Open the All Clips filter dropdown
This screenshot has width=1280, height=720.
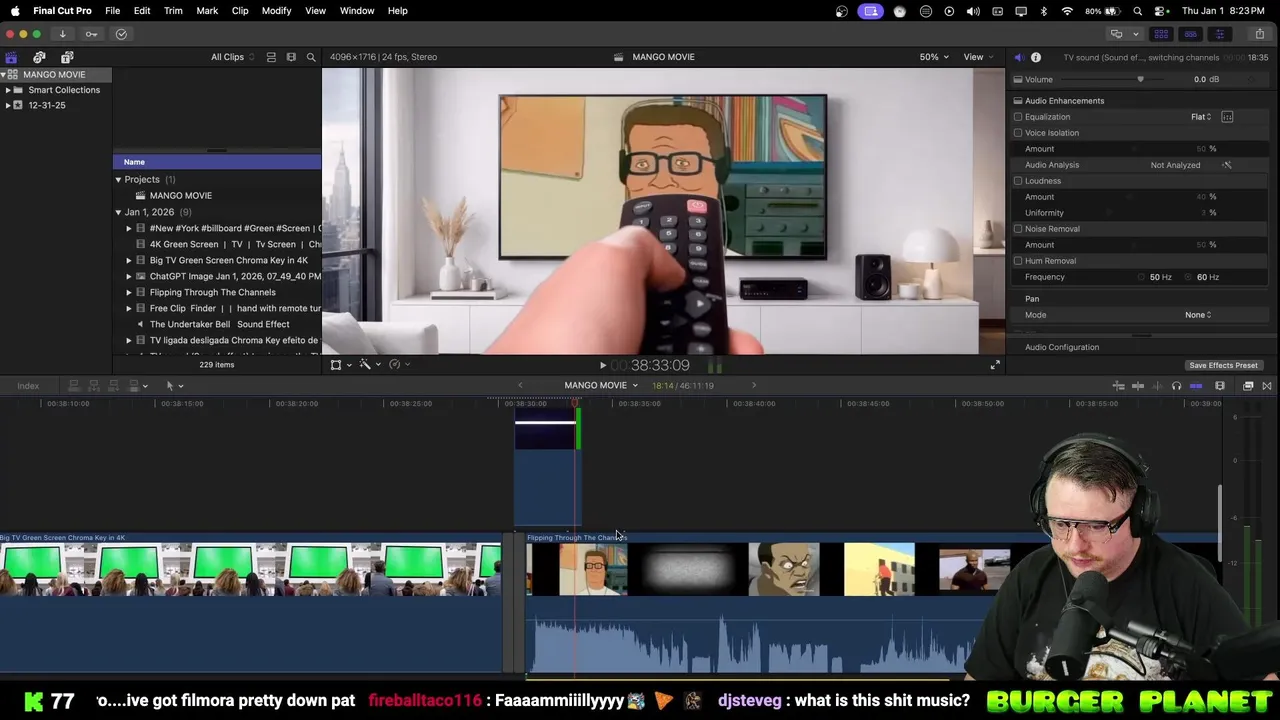point(232,57)
